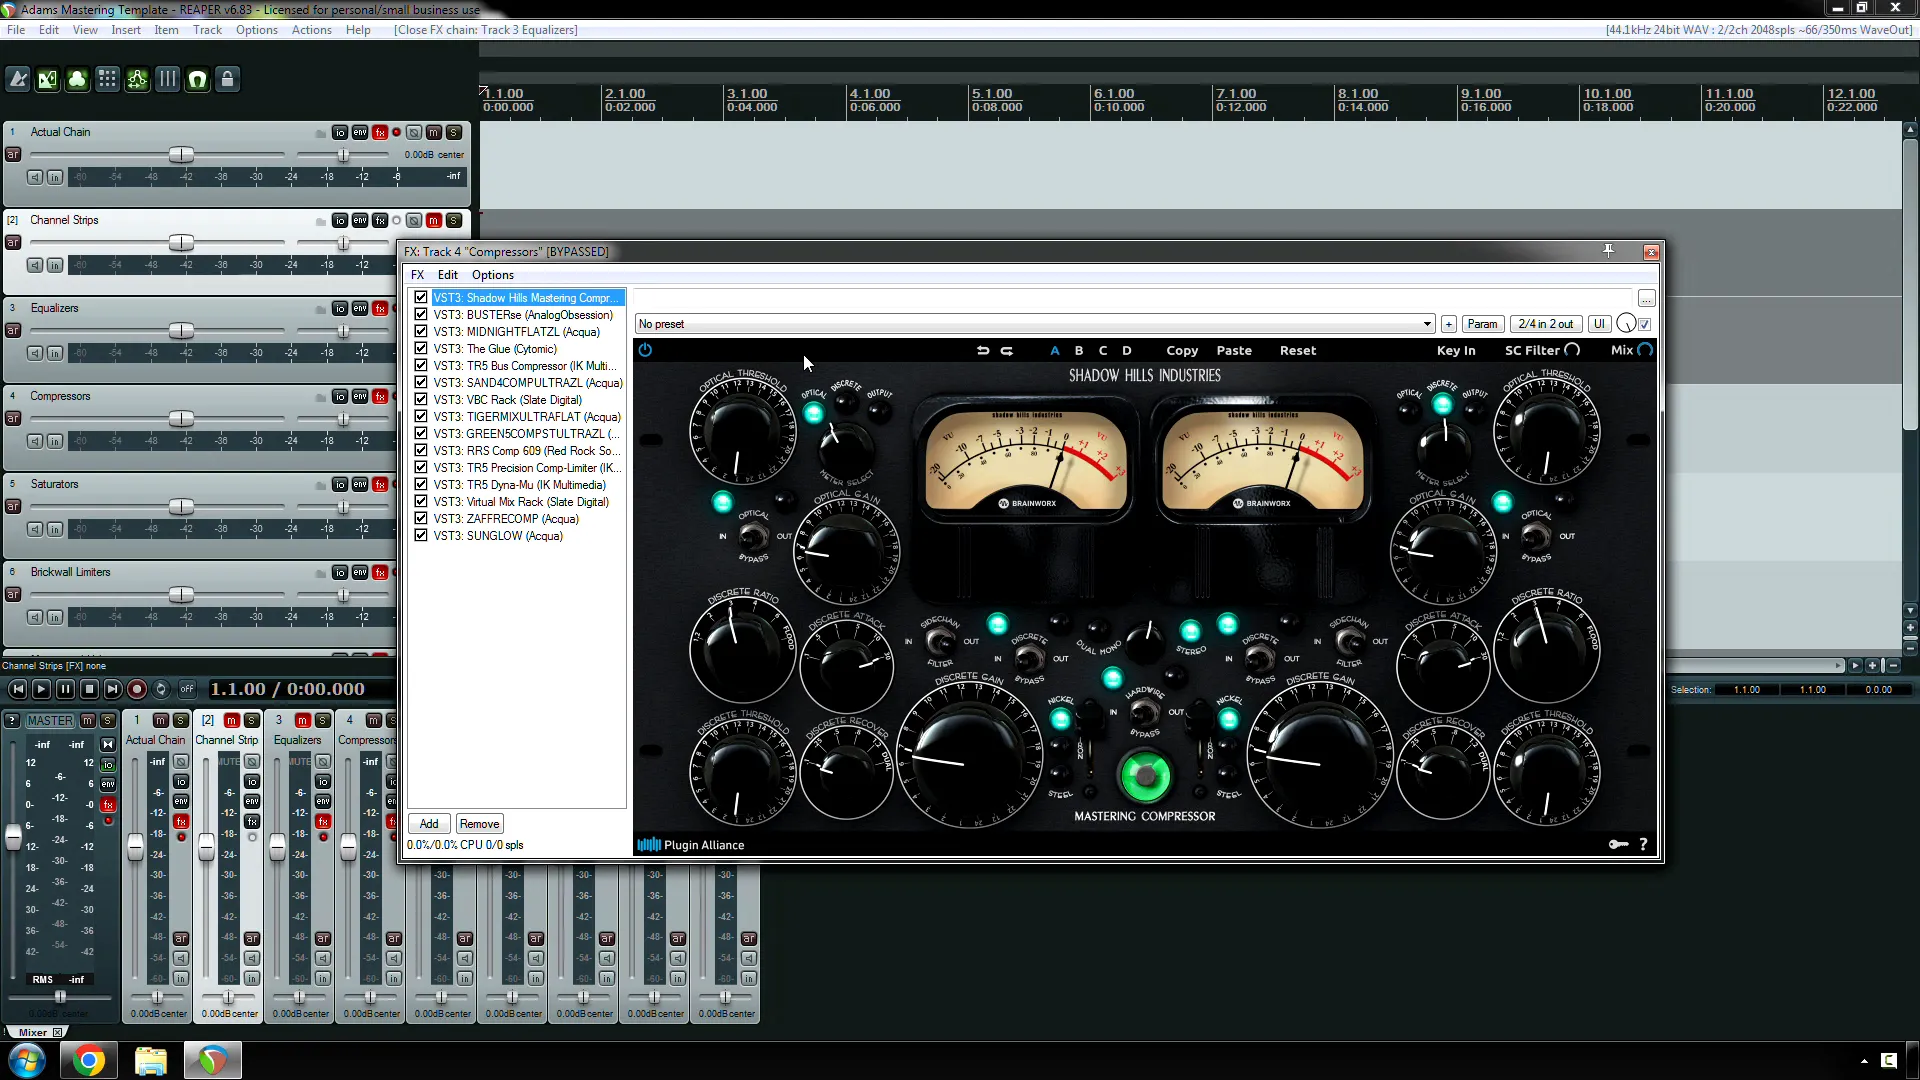
Task: Click Add to add a new FX
Action: pyautogui.click(x=429, y=824)
